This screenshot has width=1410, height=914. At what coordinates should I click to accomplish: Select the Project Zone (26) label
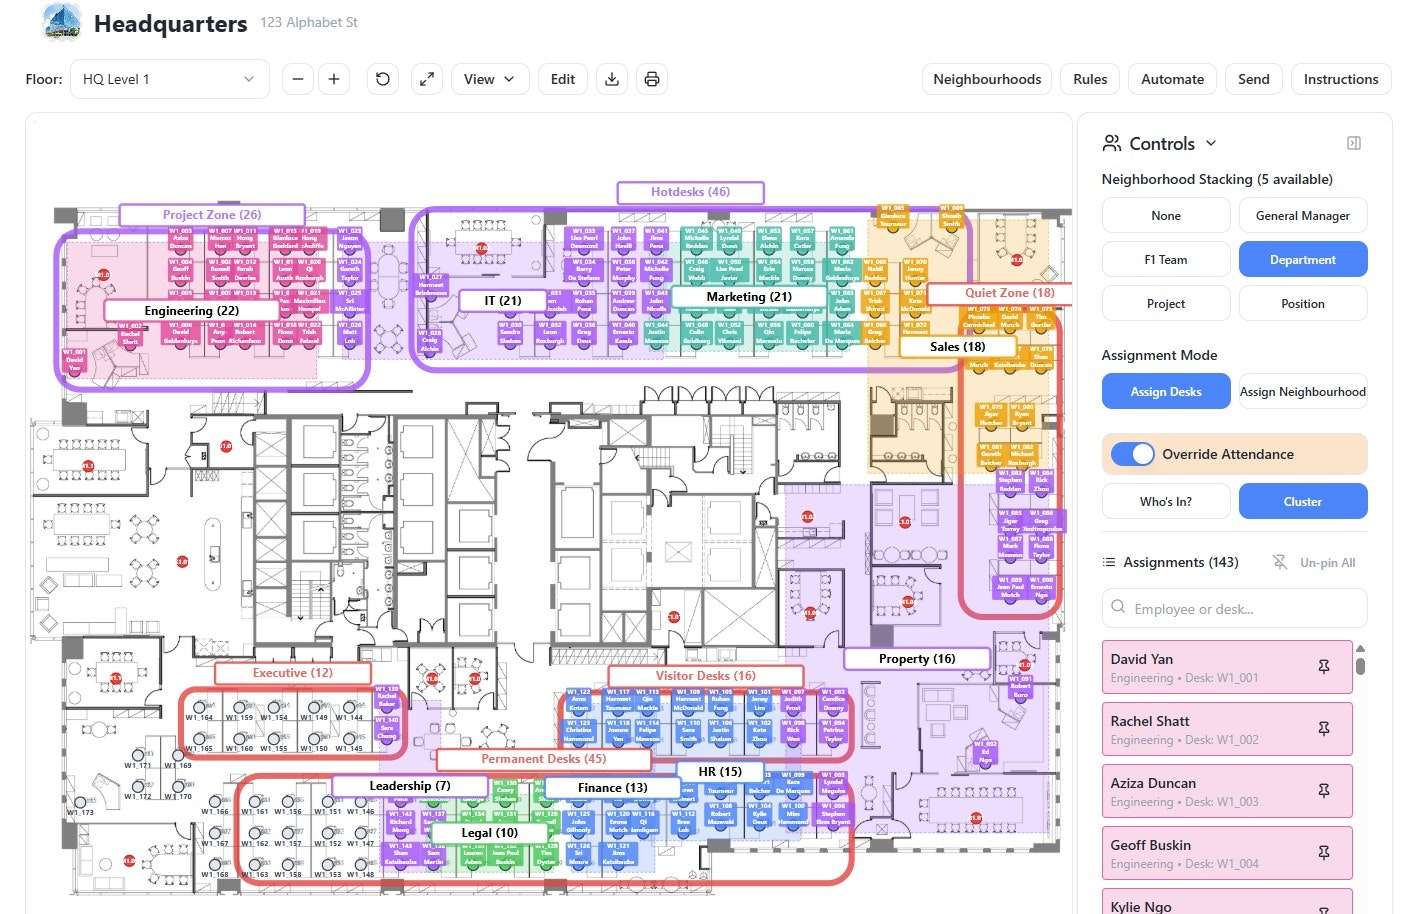point(212,214)
